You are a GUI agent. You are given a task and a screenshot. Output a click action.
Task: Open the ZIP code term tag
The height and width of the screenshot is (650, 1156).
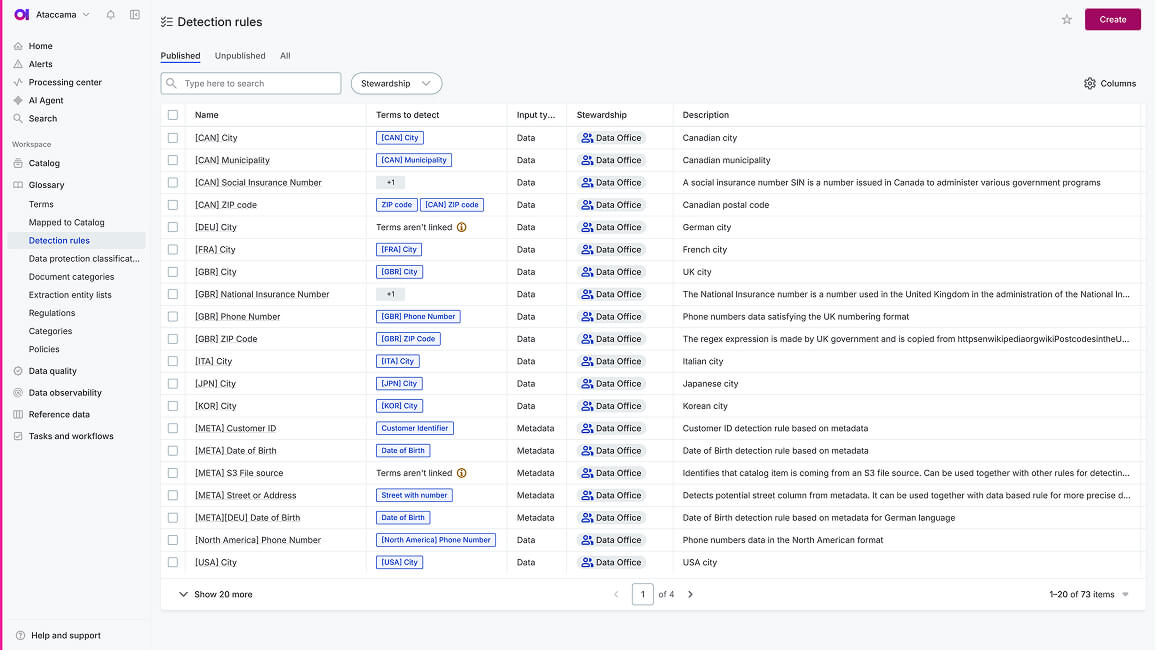point(397,205)
